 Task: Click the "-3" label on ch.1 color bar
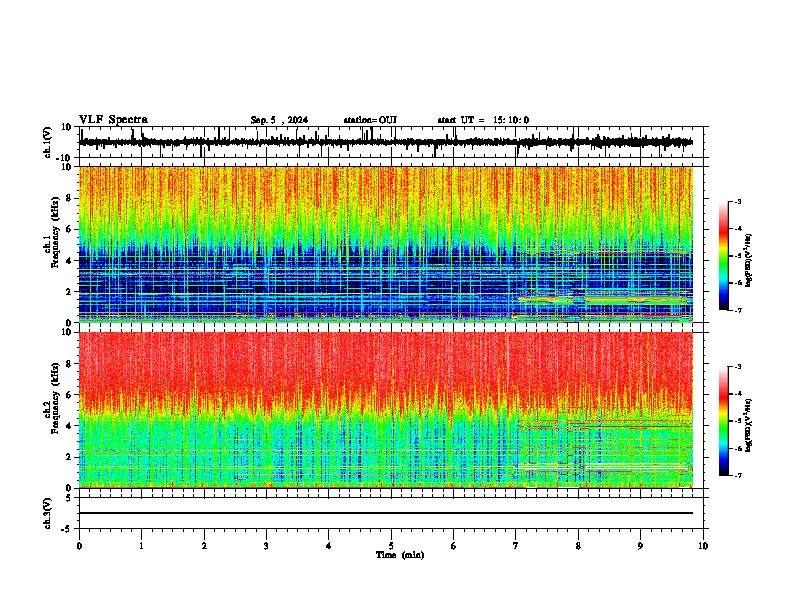coord(738,201)
